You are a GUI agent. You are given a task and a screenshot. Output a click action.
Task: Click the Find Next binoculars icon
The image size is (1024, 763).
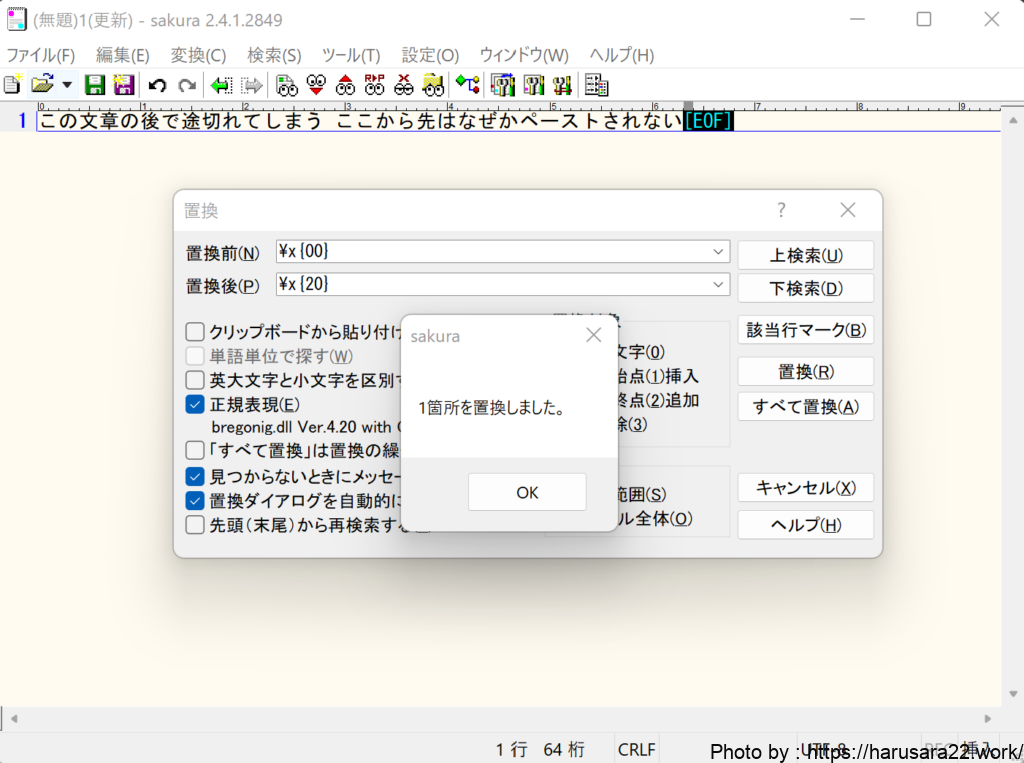(316, 85)
